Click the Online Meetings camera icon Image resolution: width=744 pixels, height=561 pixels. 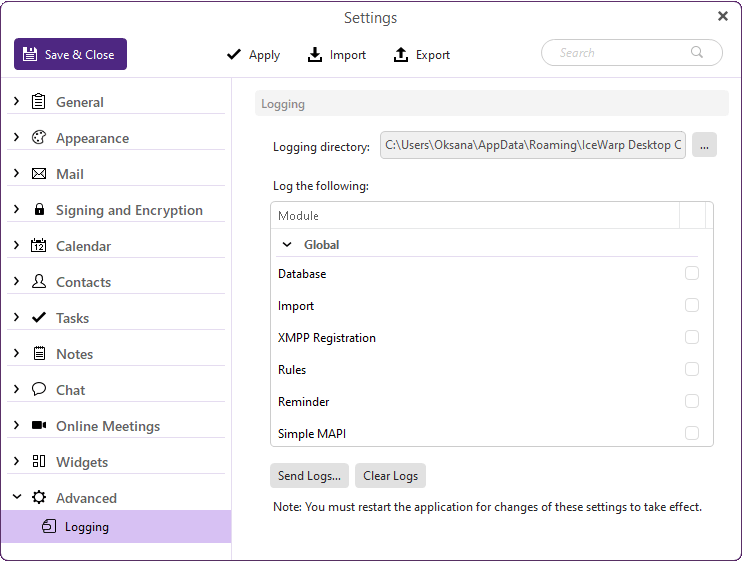(x=38, y=425)
